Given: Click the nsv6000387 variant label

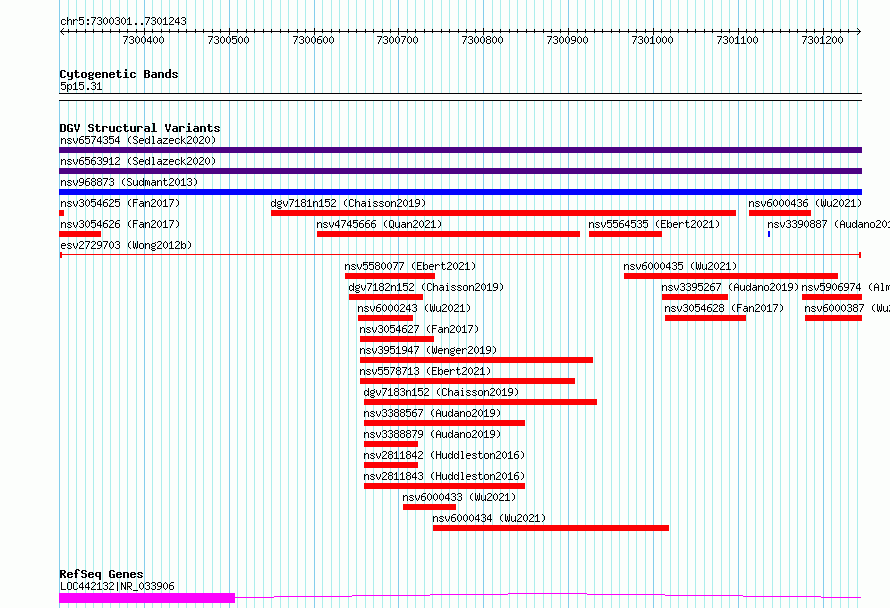Looking at the screenshot, I should pyautogui.click(x=847, y=308).
